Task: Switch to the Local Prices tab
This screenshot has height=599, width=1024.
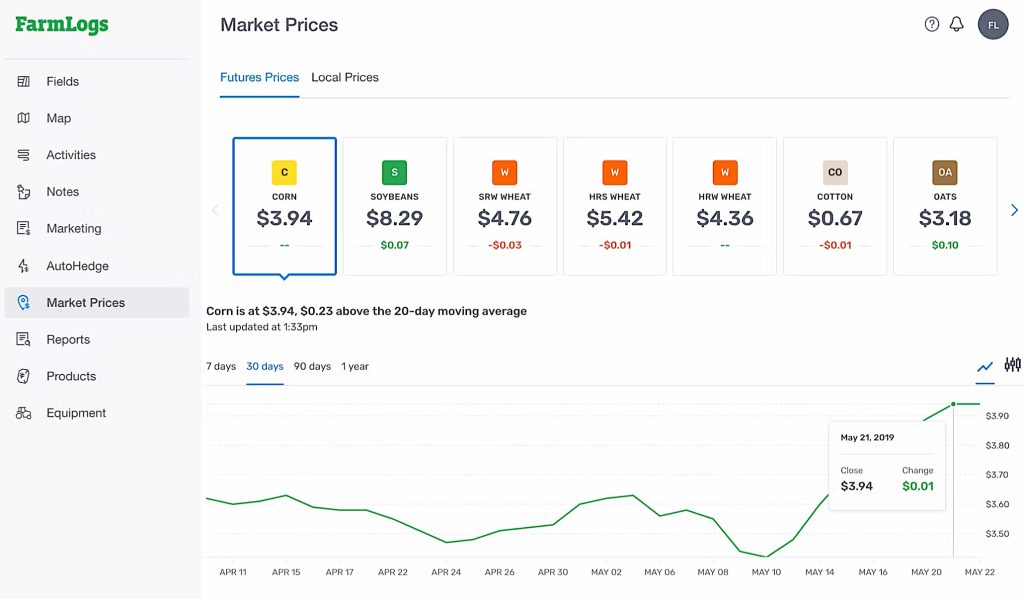Action: click(x=344, y=76)
